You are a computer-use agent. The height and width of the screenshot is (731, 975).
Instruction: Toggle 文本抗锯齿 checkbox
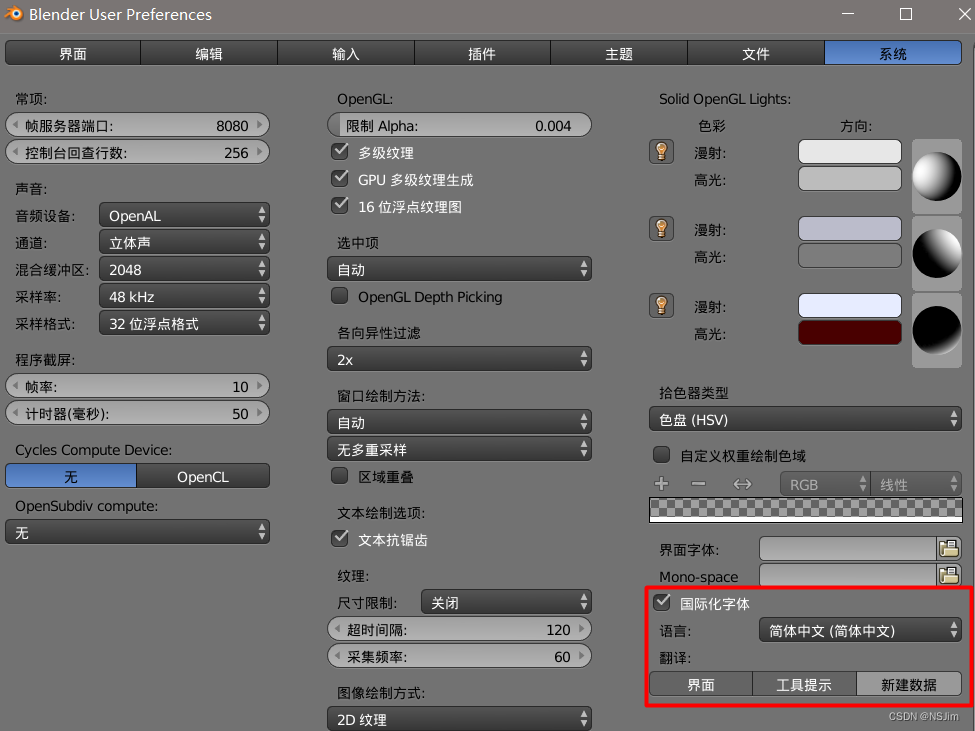pyautogui.click(x=340, y=538)
